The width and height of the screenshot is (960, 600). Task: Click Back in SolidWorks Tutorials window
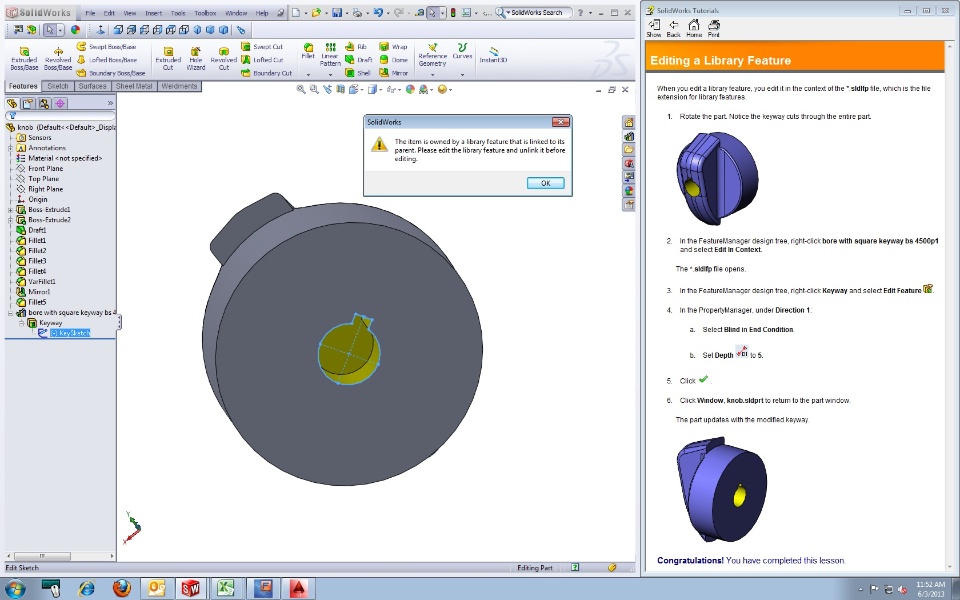pos(673,28)
